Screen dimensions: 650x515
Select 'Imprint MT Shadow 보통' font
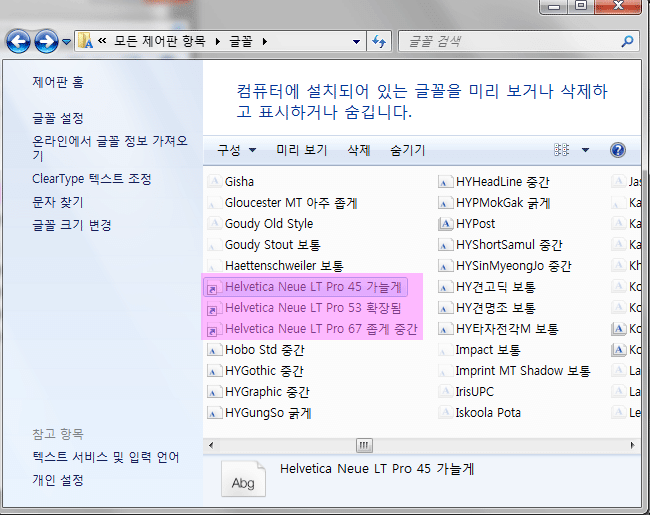point(523,371)
